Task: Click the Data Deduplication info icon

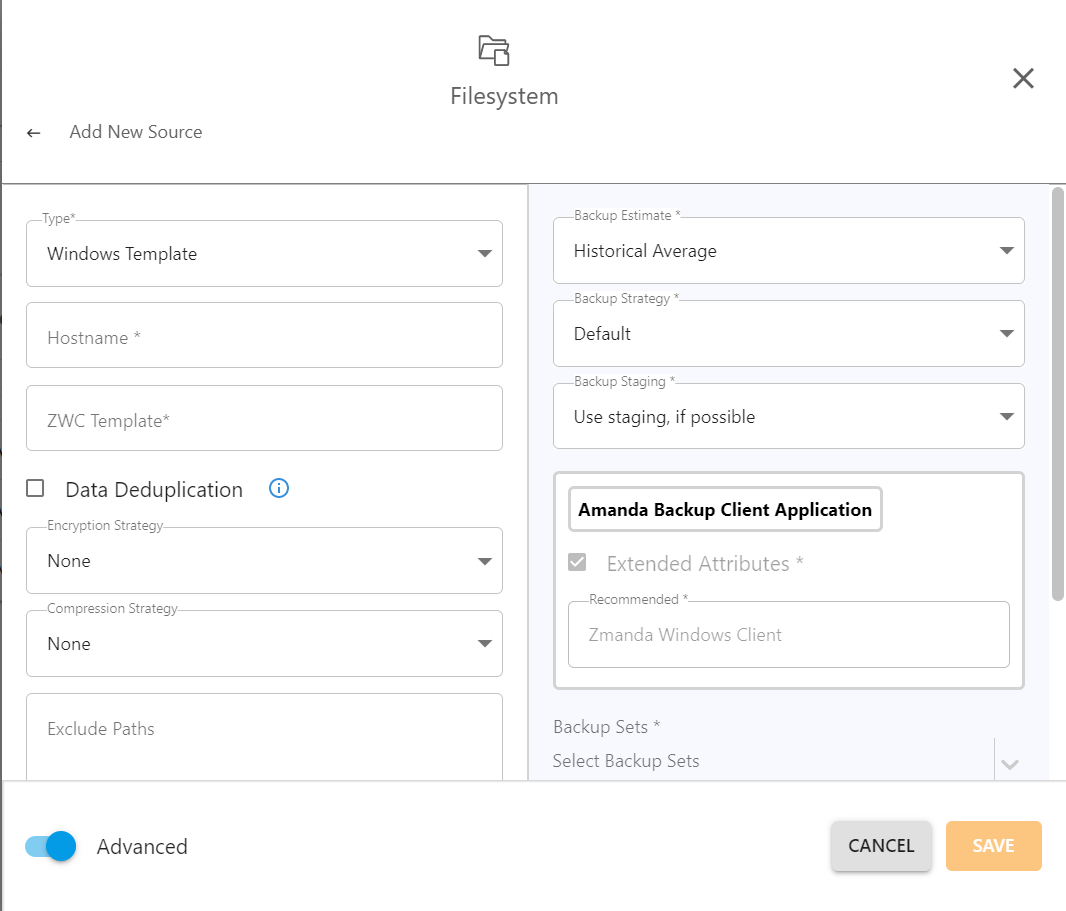Action: click(279, 489)
